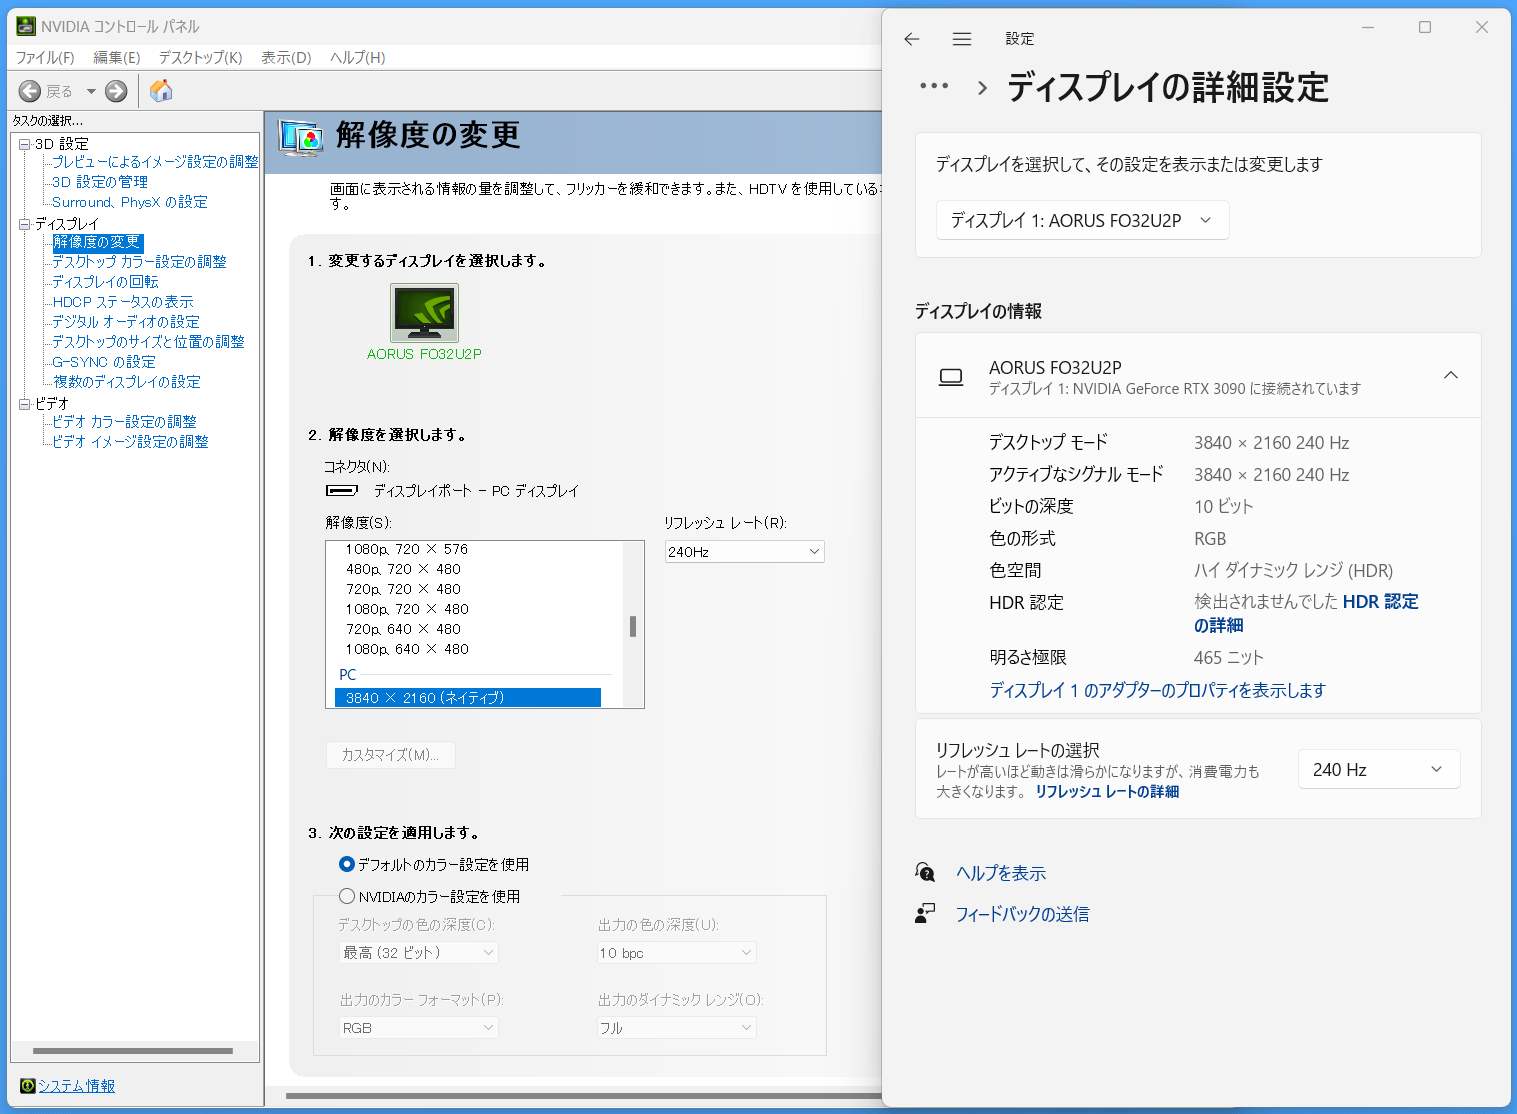Click ヘルプを表示 link

click(1001, 873)
